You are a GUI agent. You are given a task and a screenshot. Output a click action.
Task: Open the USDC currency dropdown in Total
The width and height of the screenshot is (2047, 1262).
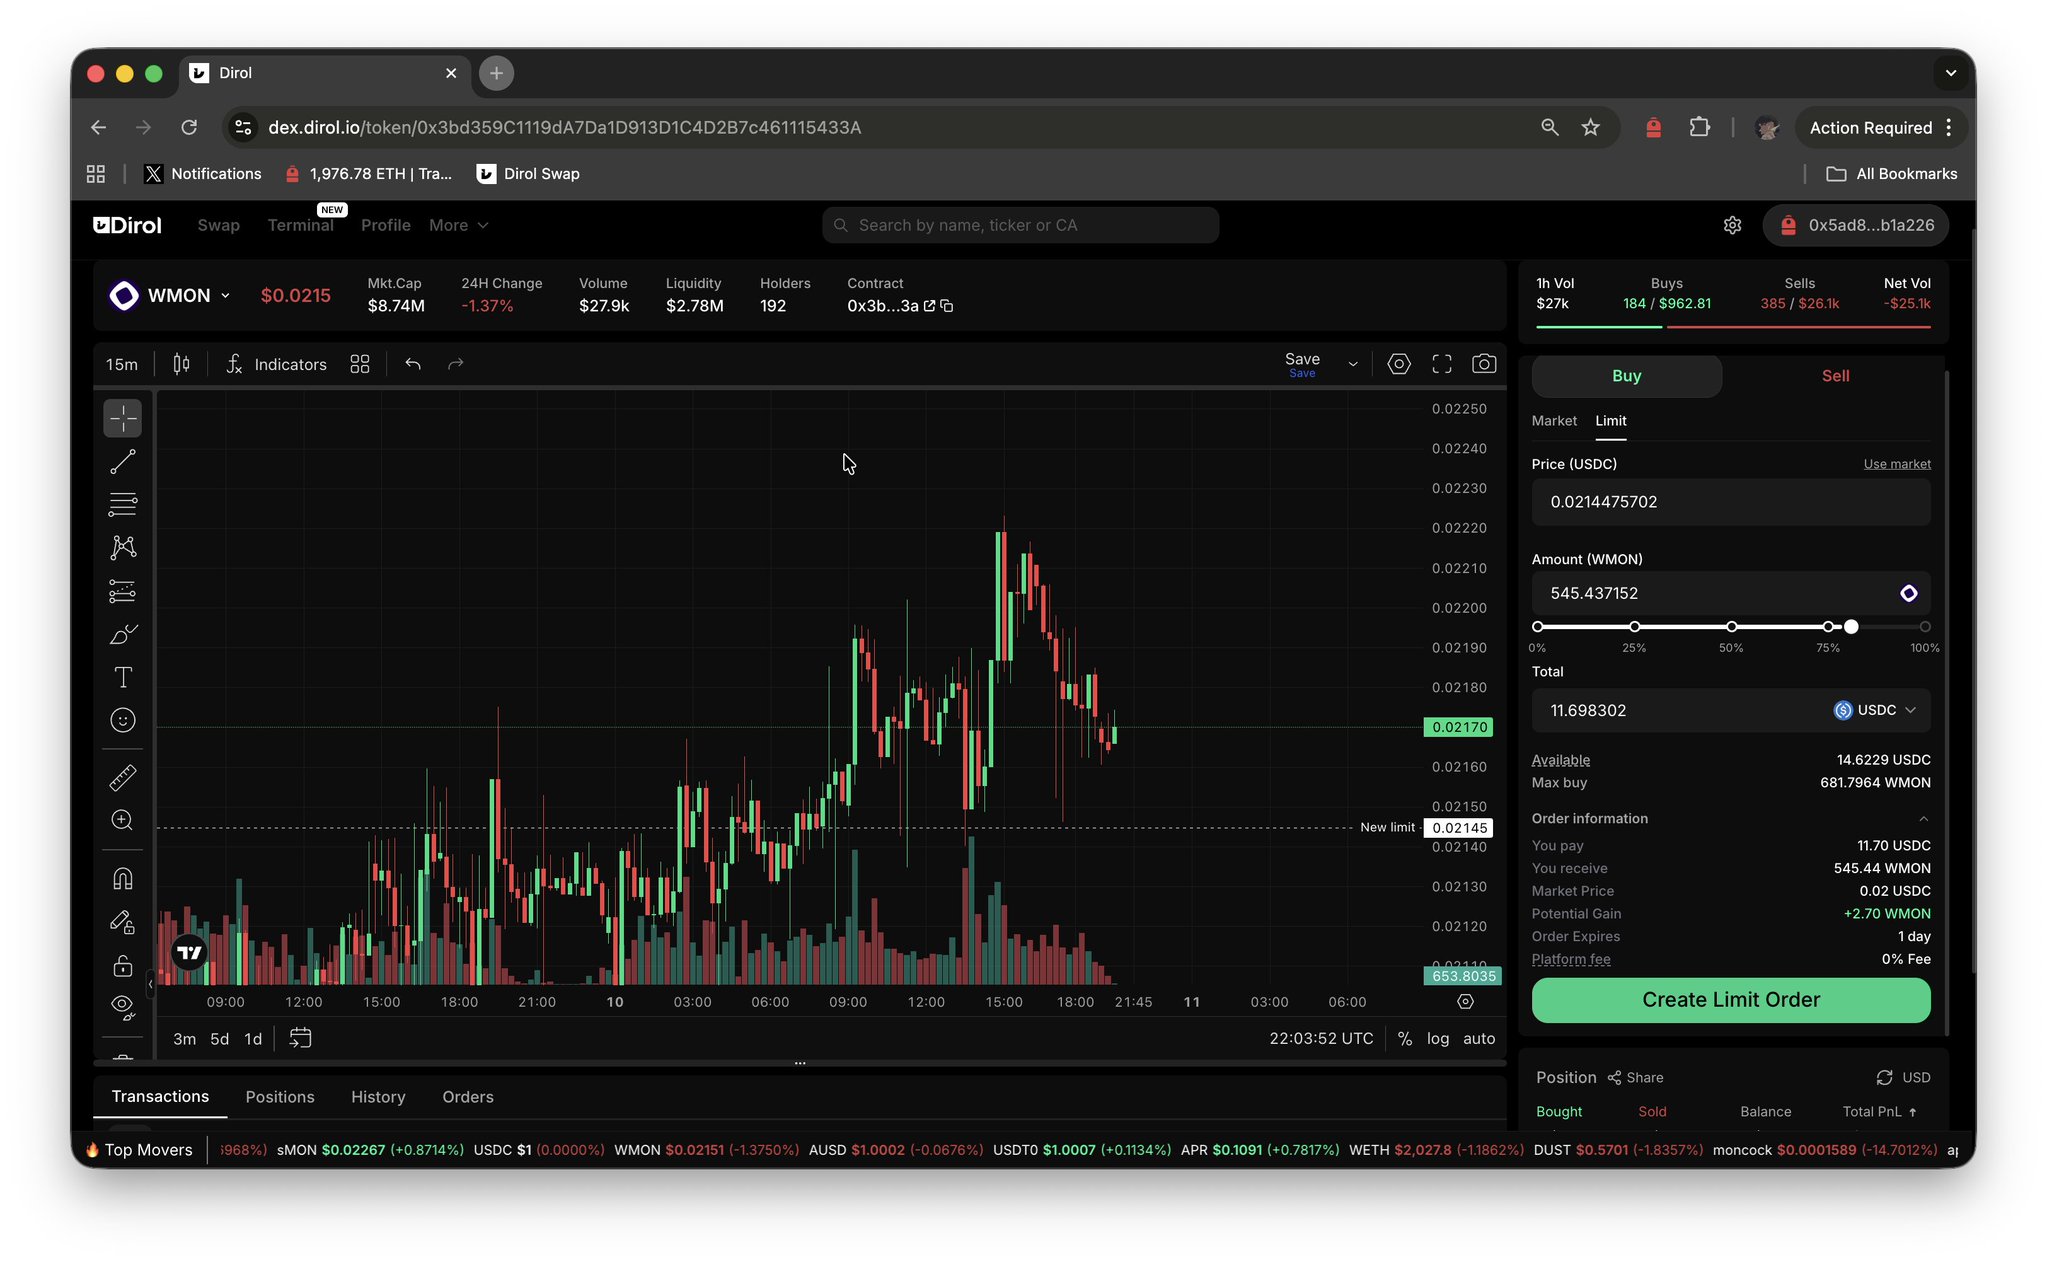(1875, 710)
